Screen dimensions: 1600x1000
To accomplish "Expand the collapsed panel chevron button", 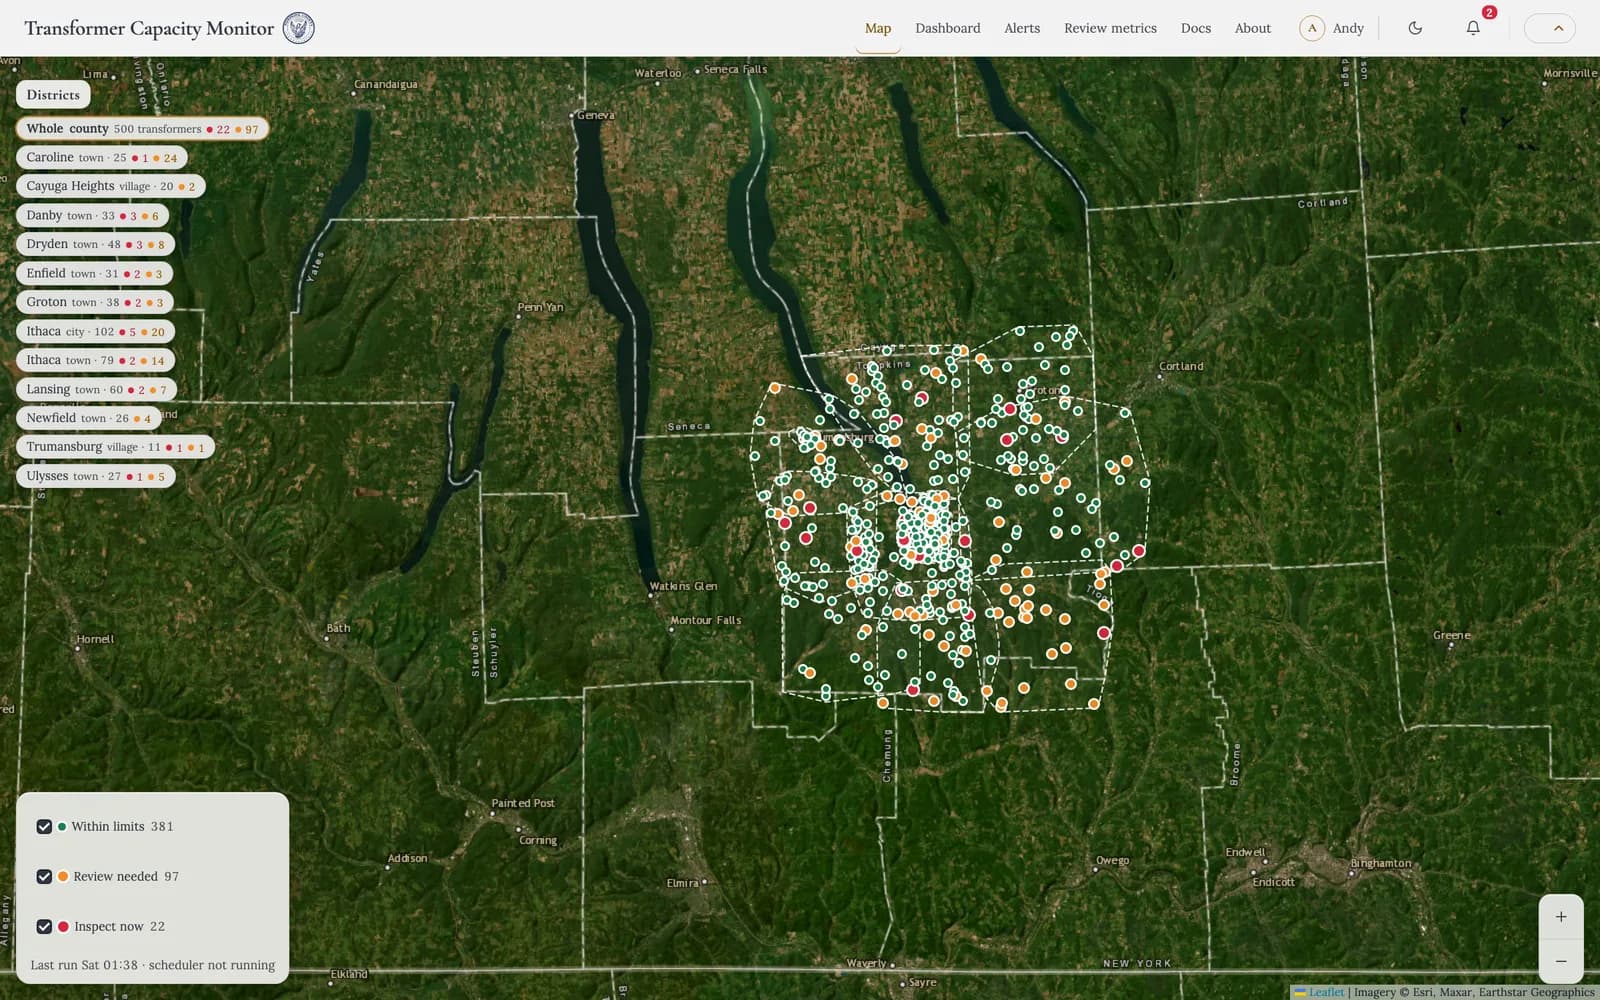I will click(x=1549, y=28).
